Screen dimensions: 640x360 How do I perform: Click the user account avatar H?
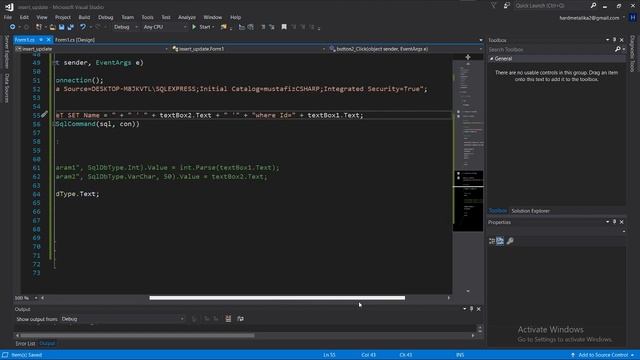click(633, 18)
